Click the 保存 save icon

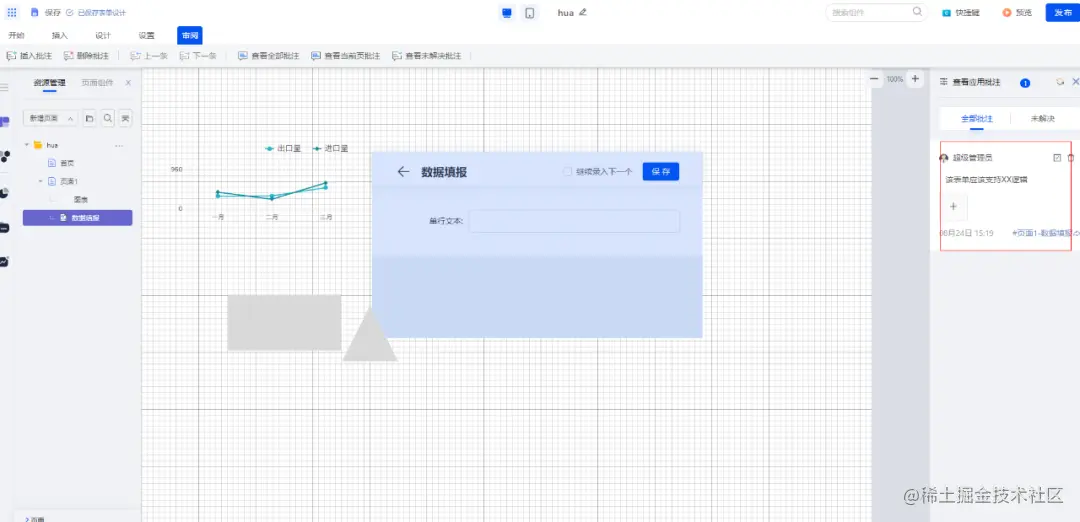click(34, 12)
